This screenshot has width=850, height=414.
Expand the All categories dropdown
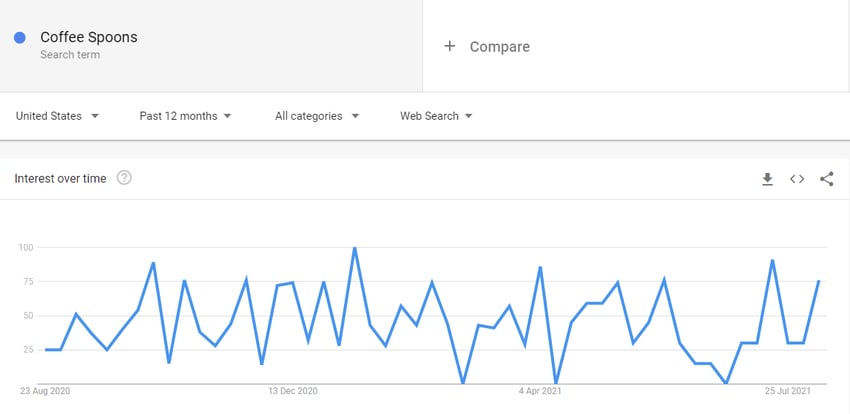coord(317,116)
